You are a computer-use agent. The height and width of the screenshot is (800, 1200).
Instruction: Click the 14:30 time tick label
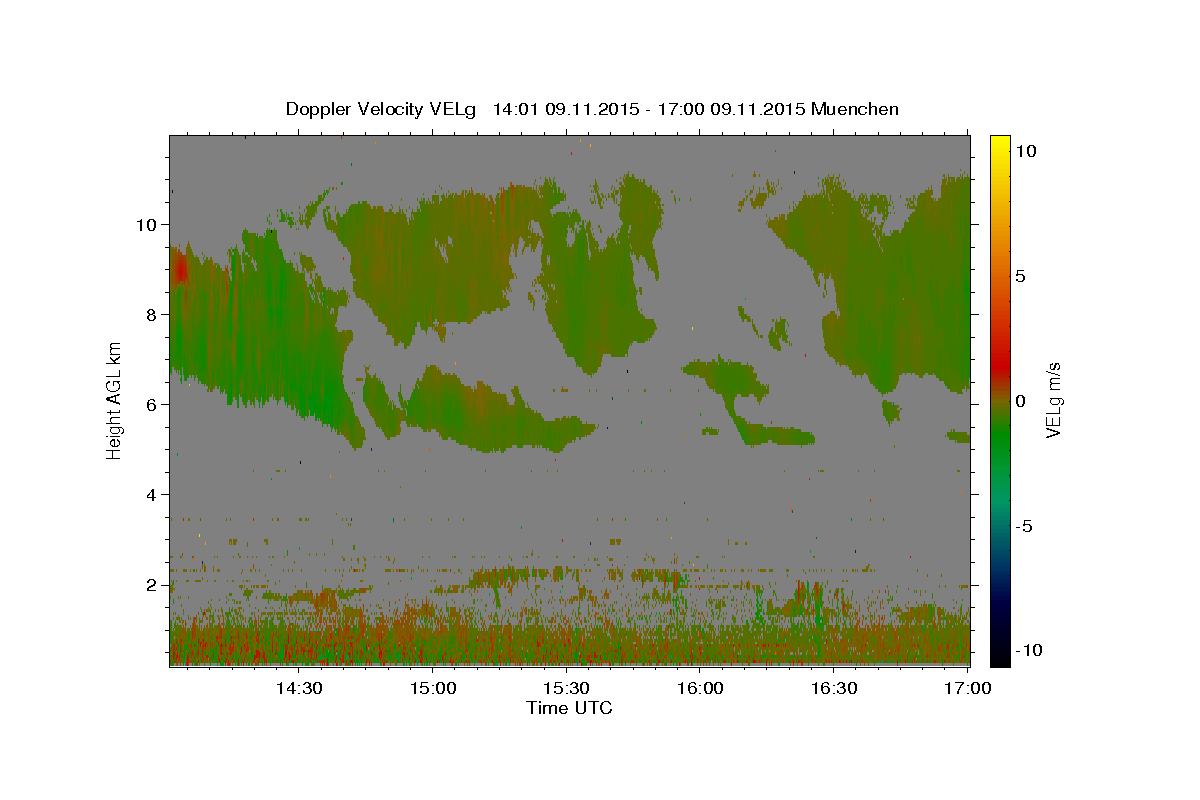coord(298,689)
